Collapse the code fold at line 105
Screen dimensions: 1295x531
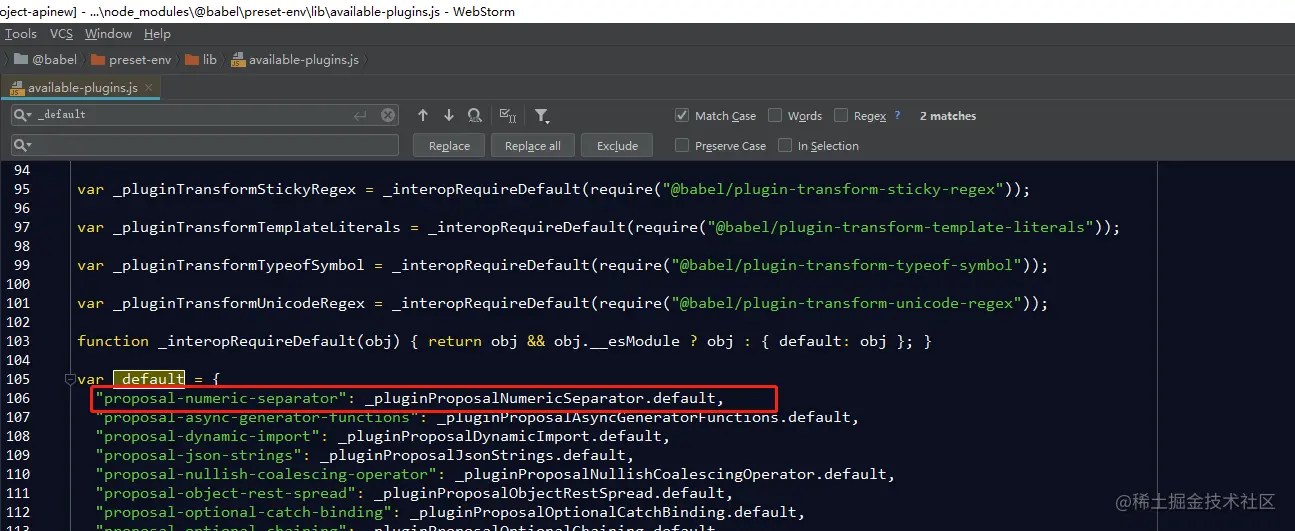pyautogui.click(x=70, y=380)
